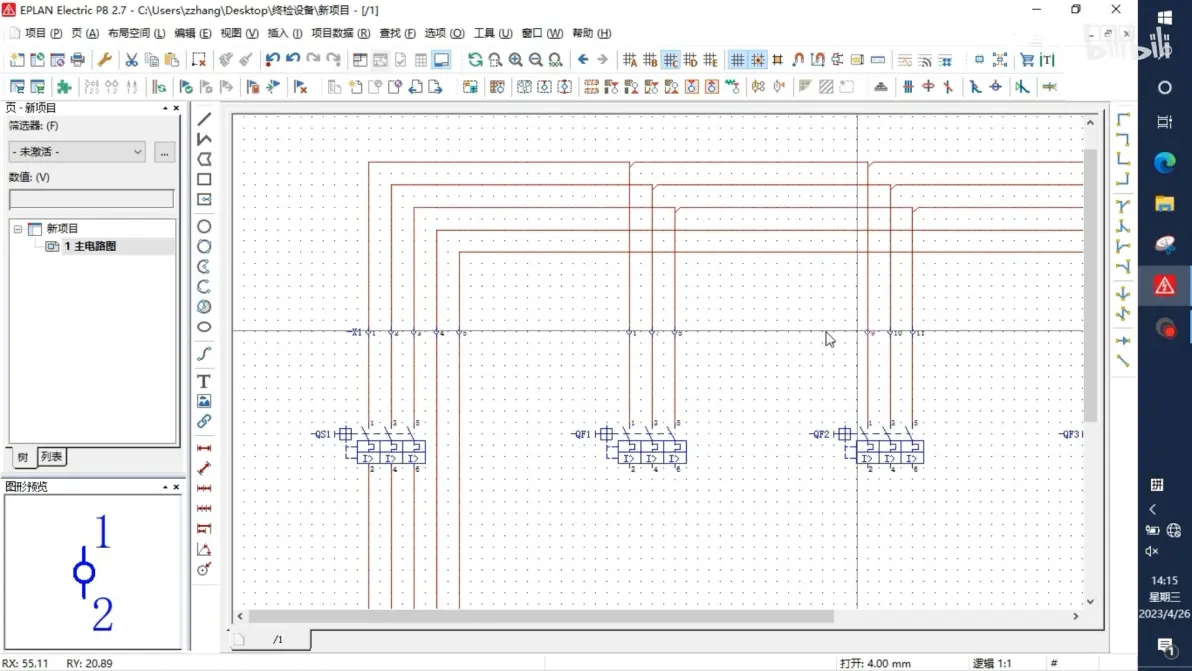Click the Print icon in the toolbar
The image size is (1192, 671).
tap(78, 59)
